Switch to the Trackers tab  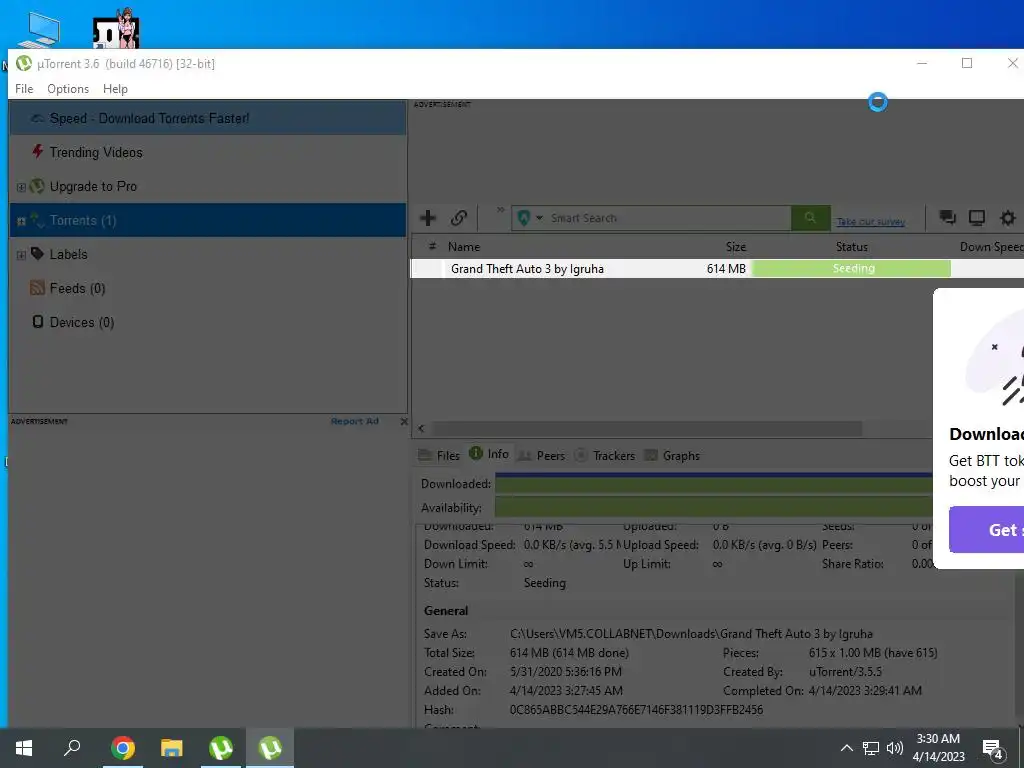[x=605, y=455]
